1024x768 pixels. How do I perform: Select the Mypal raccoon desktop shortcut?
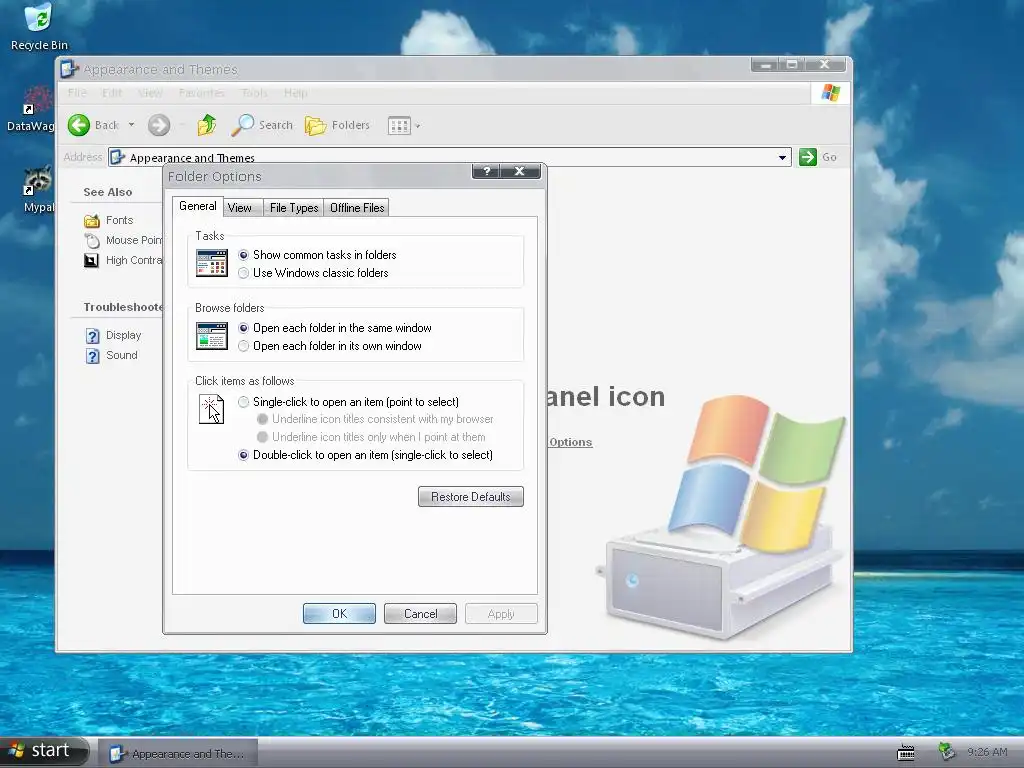pos(37,189)
